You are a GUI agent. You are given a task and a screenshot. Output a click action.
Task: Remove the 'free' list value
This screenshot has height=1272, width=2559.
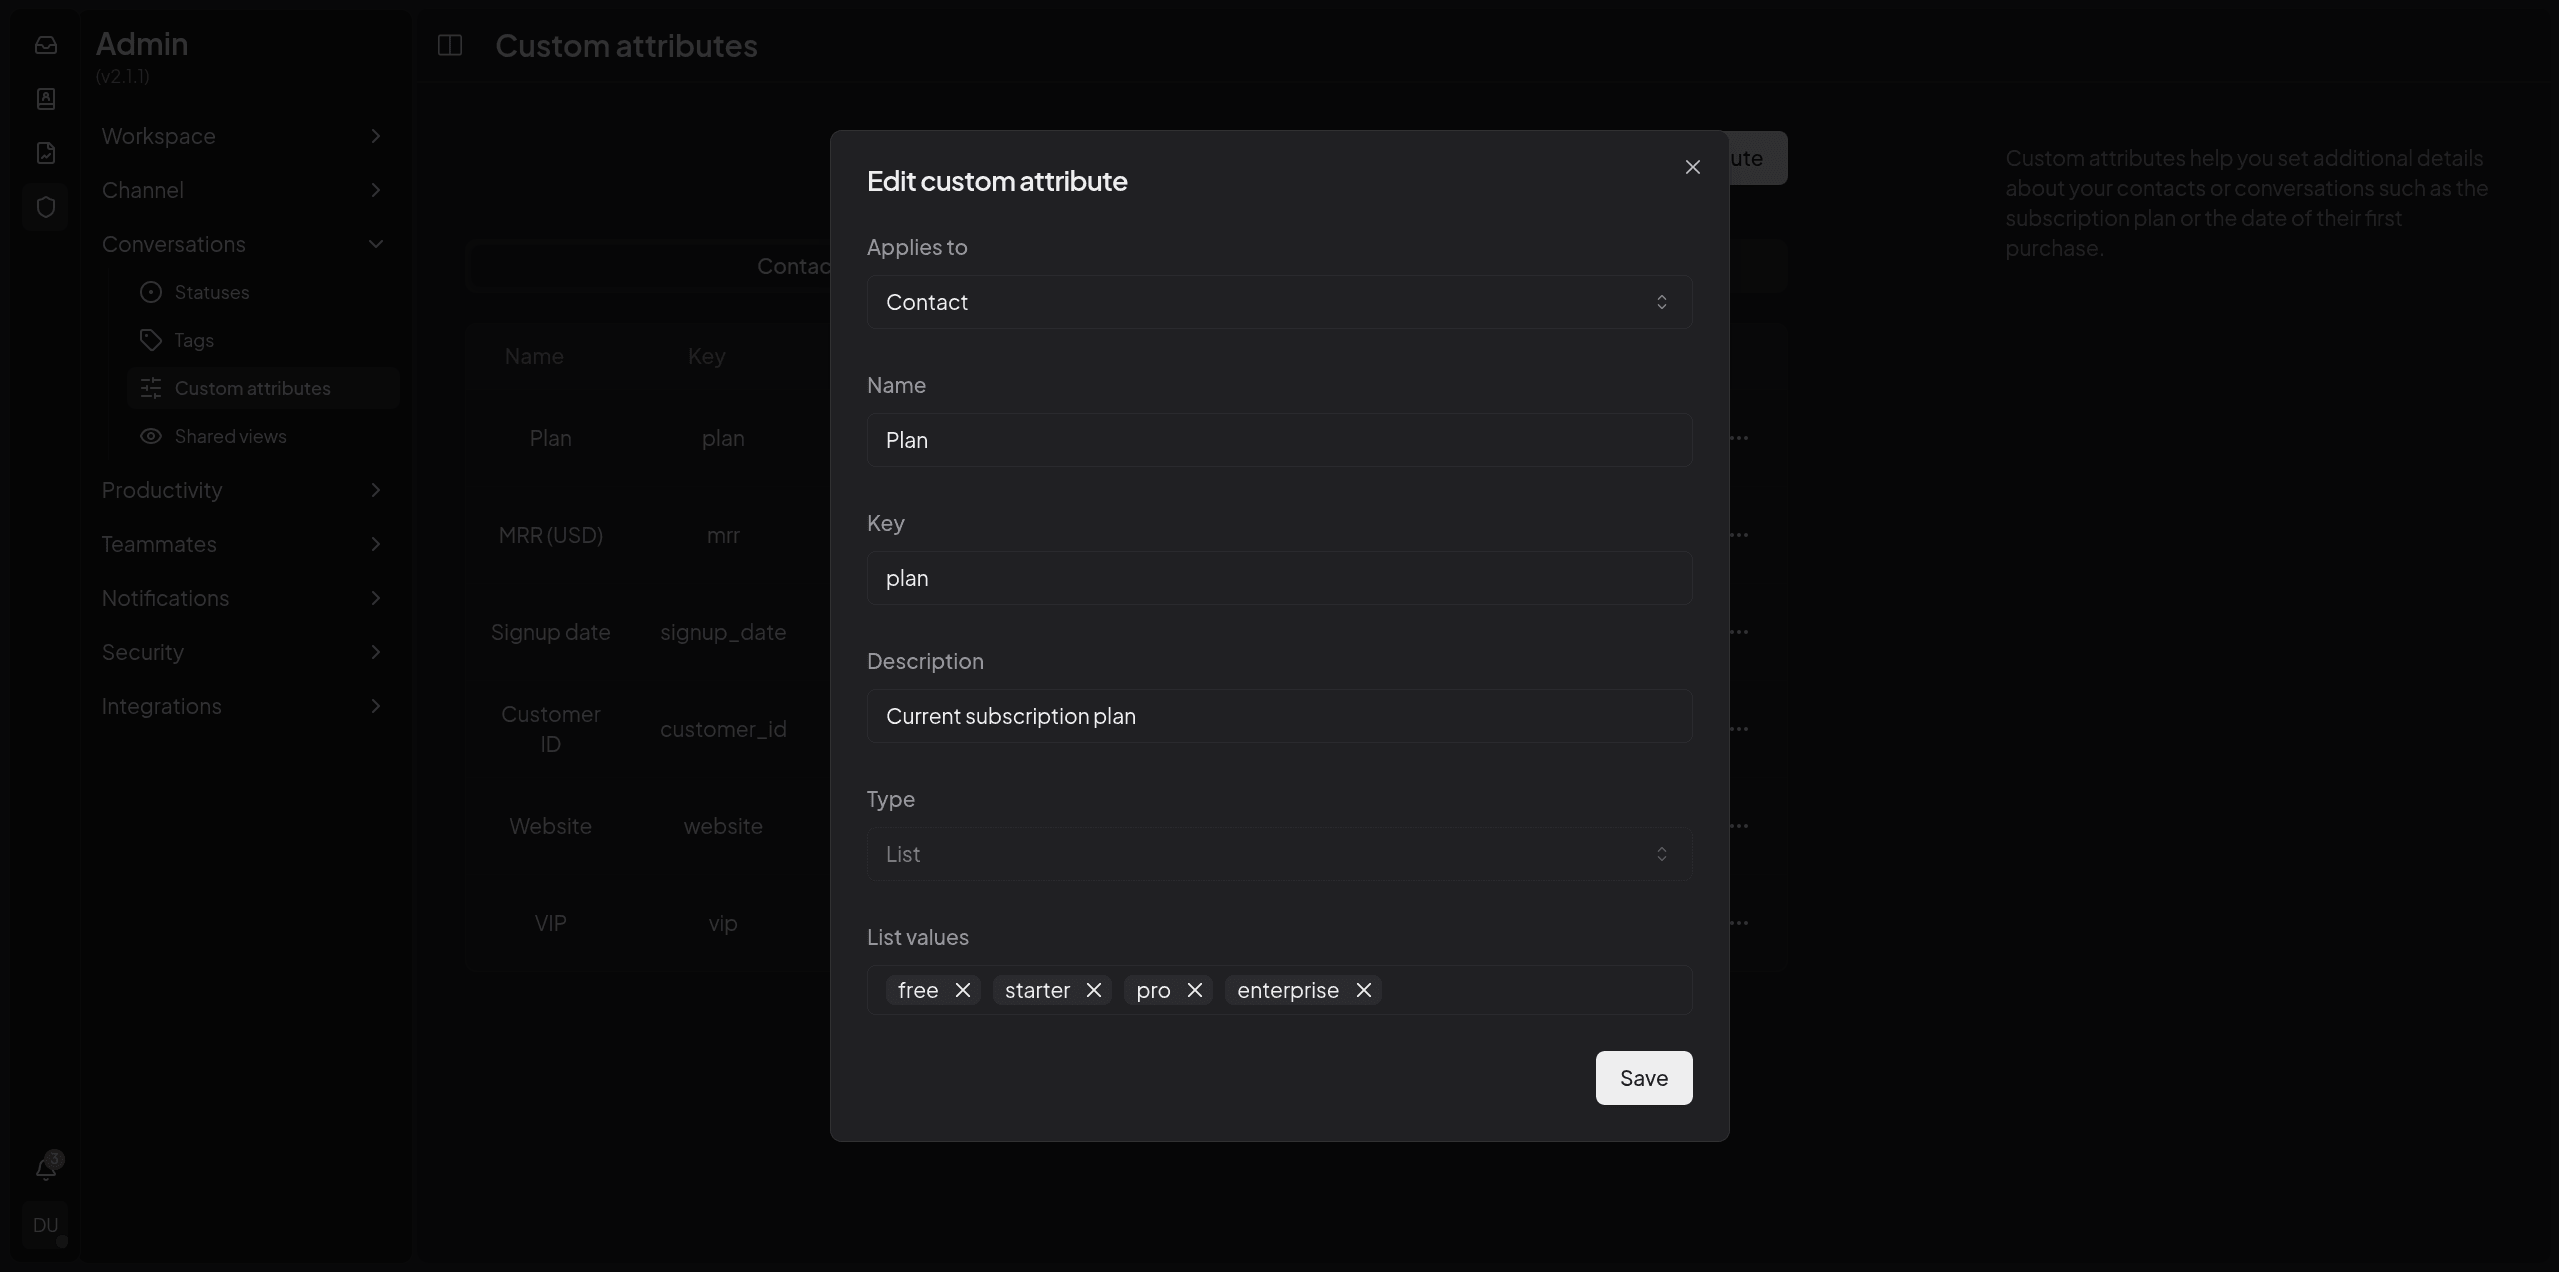[962, 990]
